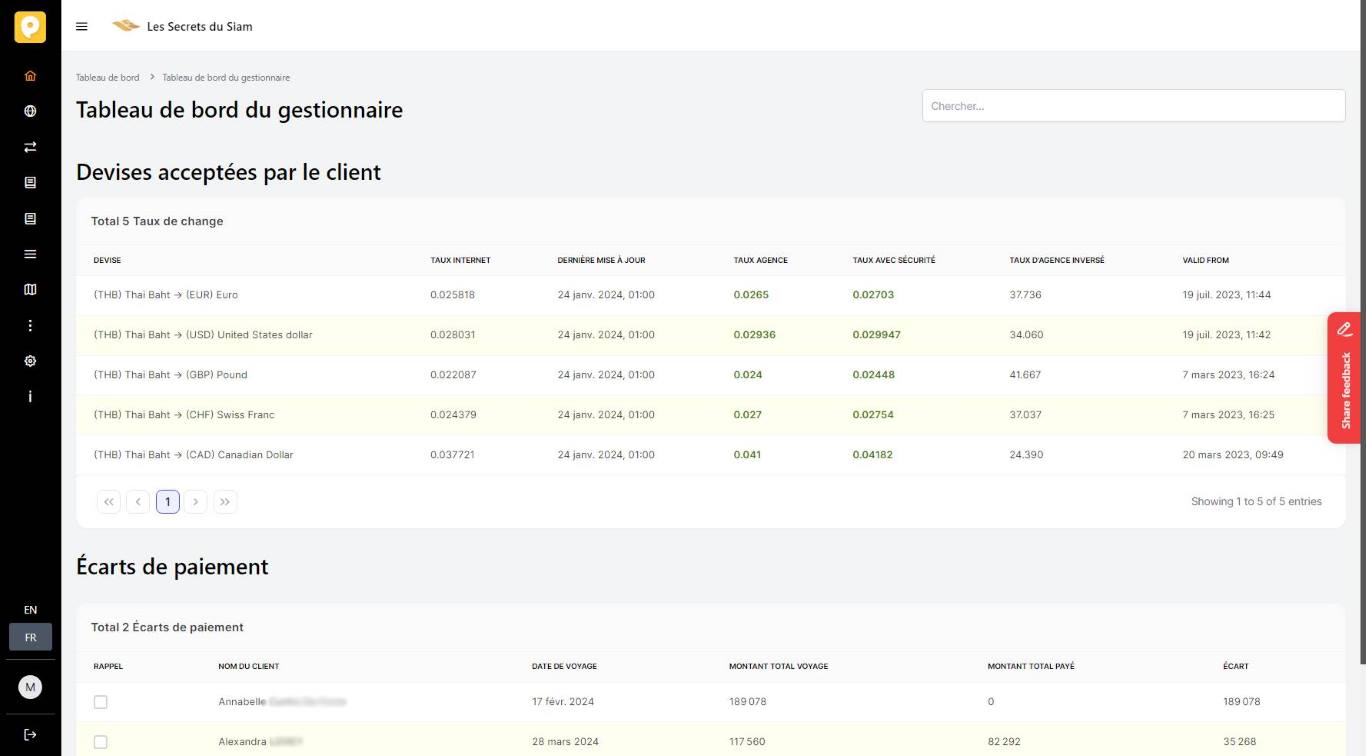The width and height of the screenshot is (1366, 756).
Task: Open the first document icon in the sidebar
Action: 30,183
